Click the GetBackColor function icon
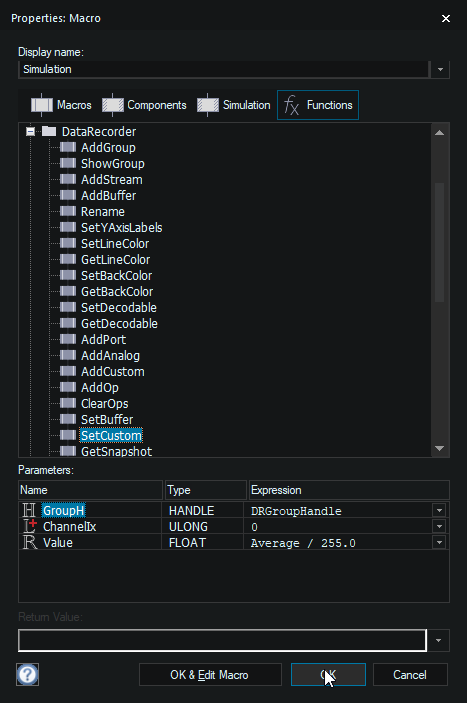Image resolution: width=467 pixels, height=703 pixels. (68, 291)
